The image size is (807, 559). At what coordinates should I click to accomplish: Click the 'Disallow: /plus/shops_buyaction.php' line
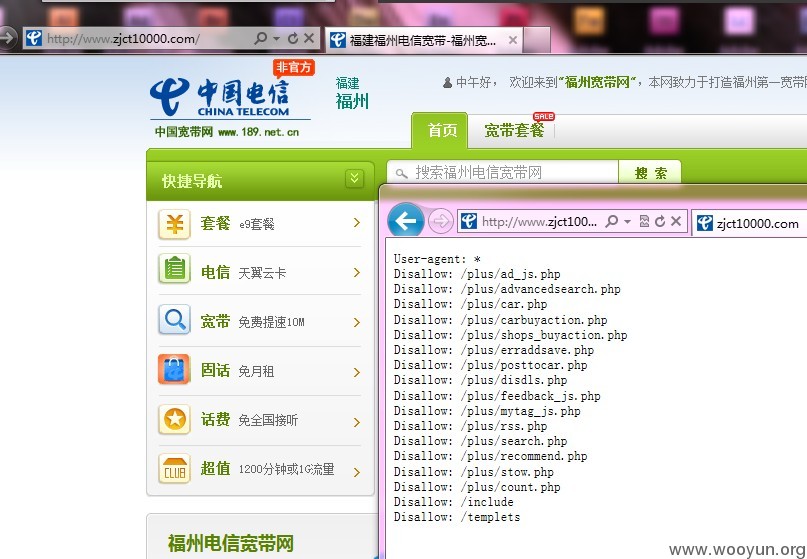tap(511, 335)
